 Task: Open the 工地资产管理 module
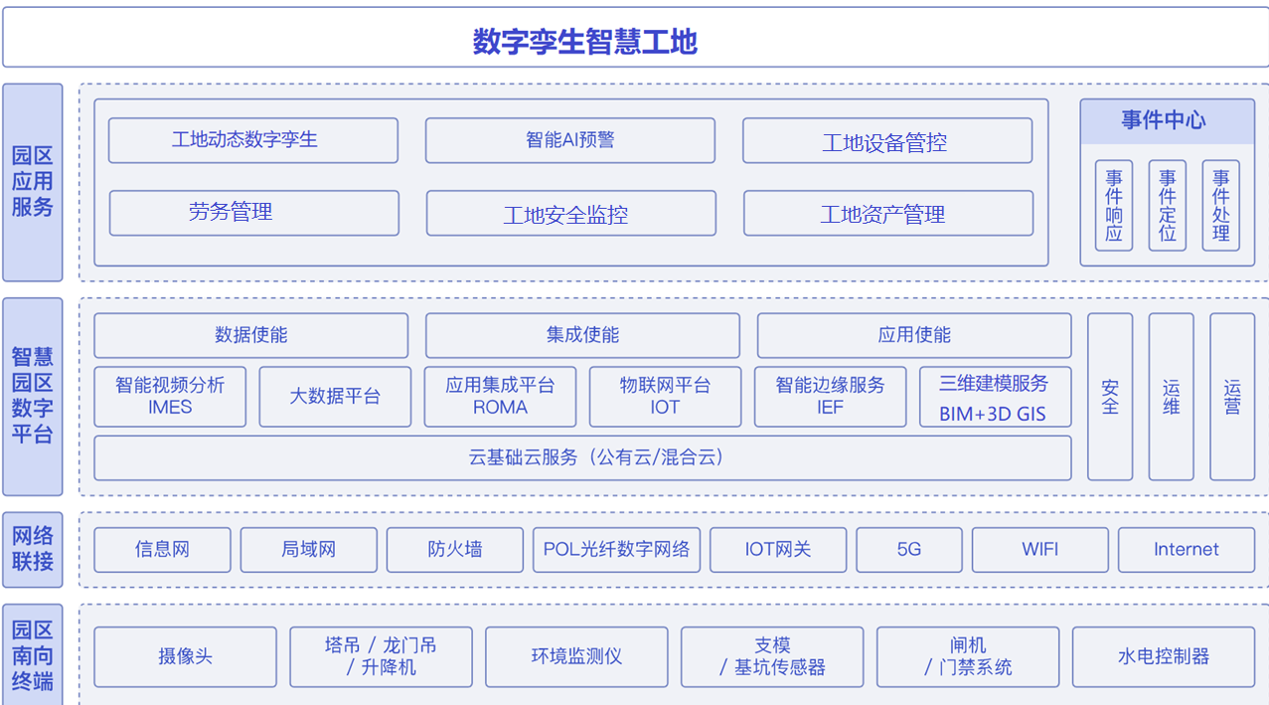tap(888, 213)
